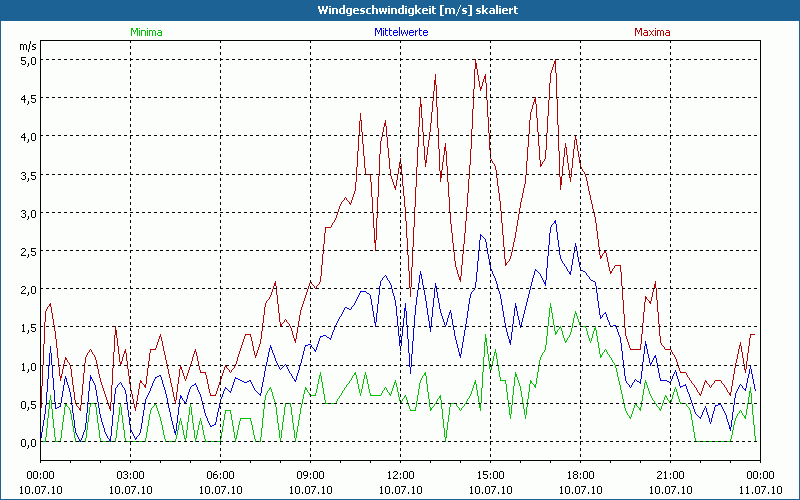800x500 pixels.
Task: Click the '11.07.10' date label
Action: tap(760, 490)
